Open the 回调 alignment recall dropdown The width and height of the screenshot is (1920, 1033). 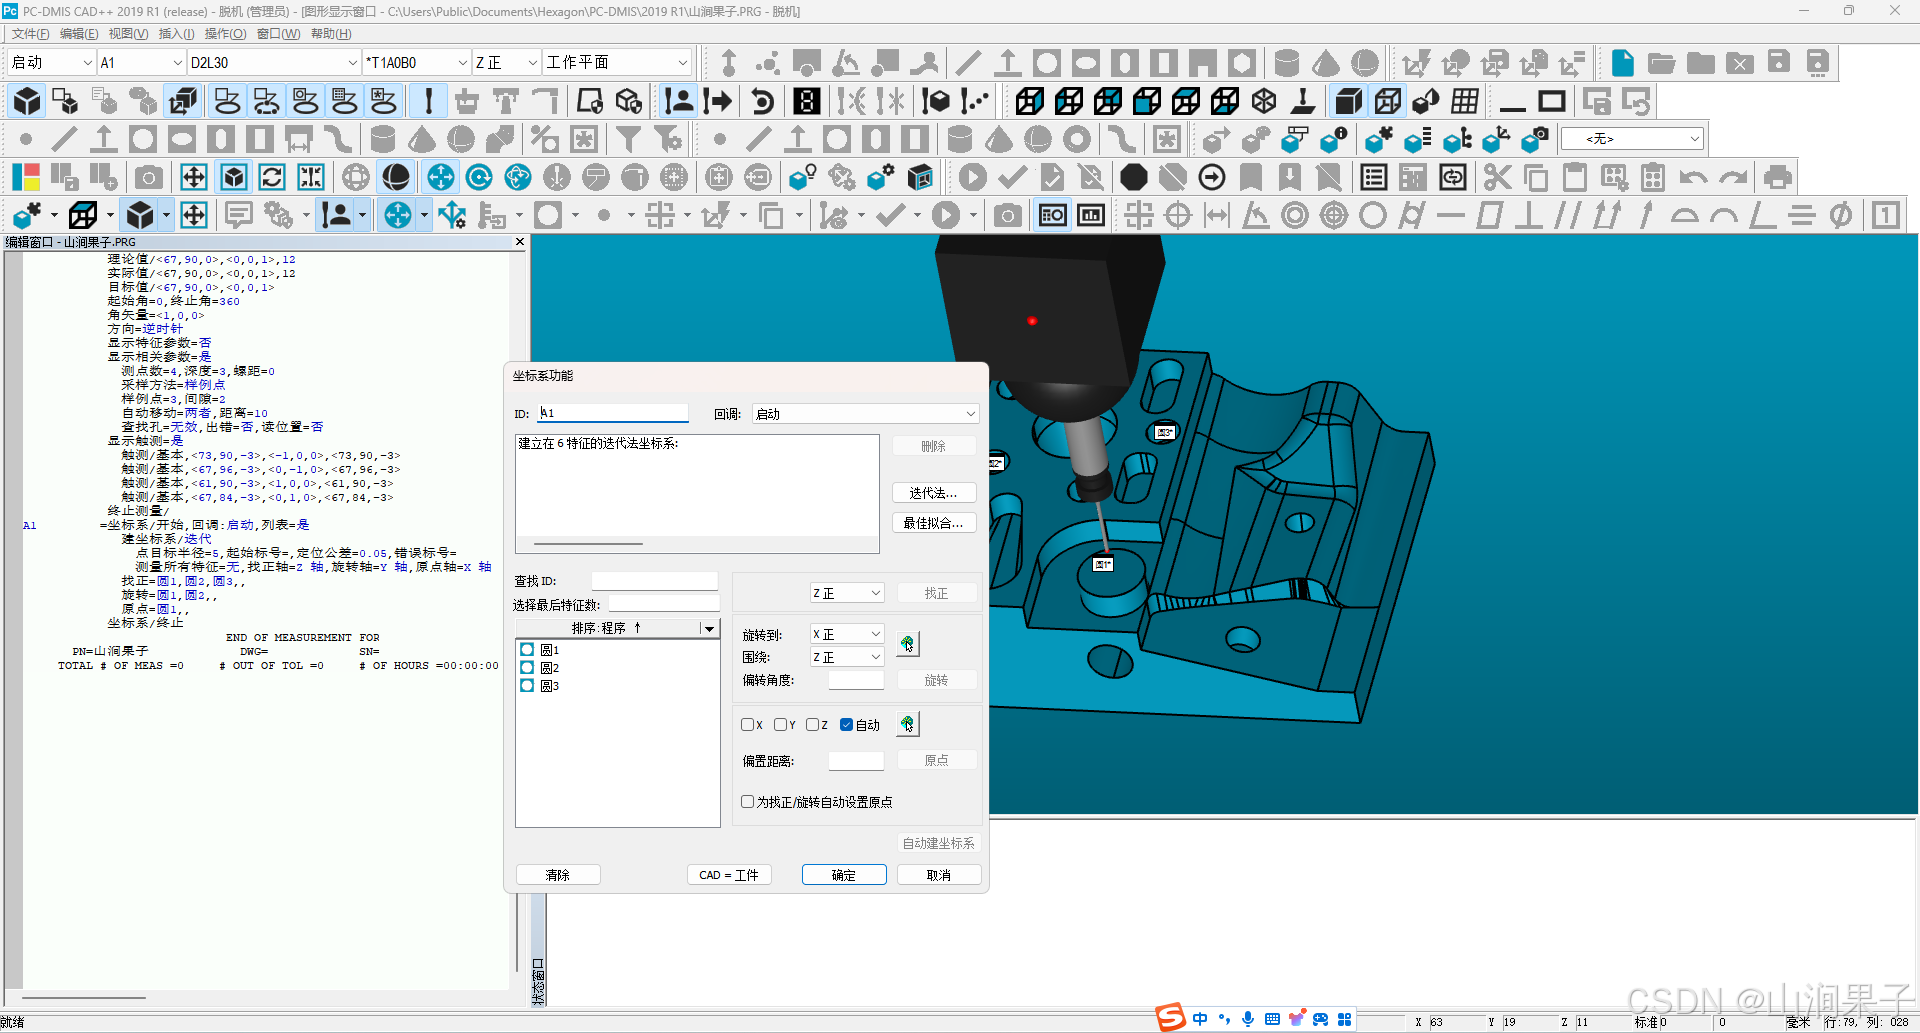click(865, 414)
